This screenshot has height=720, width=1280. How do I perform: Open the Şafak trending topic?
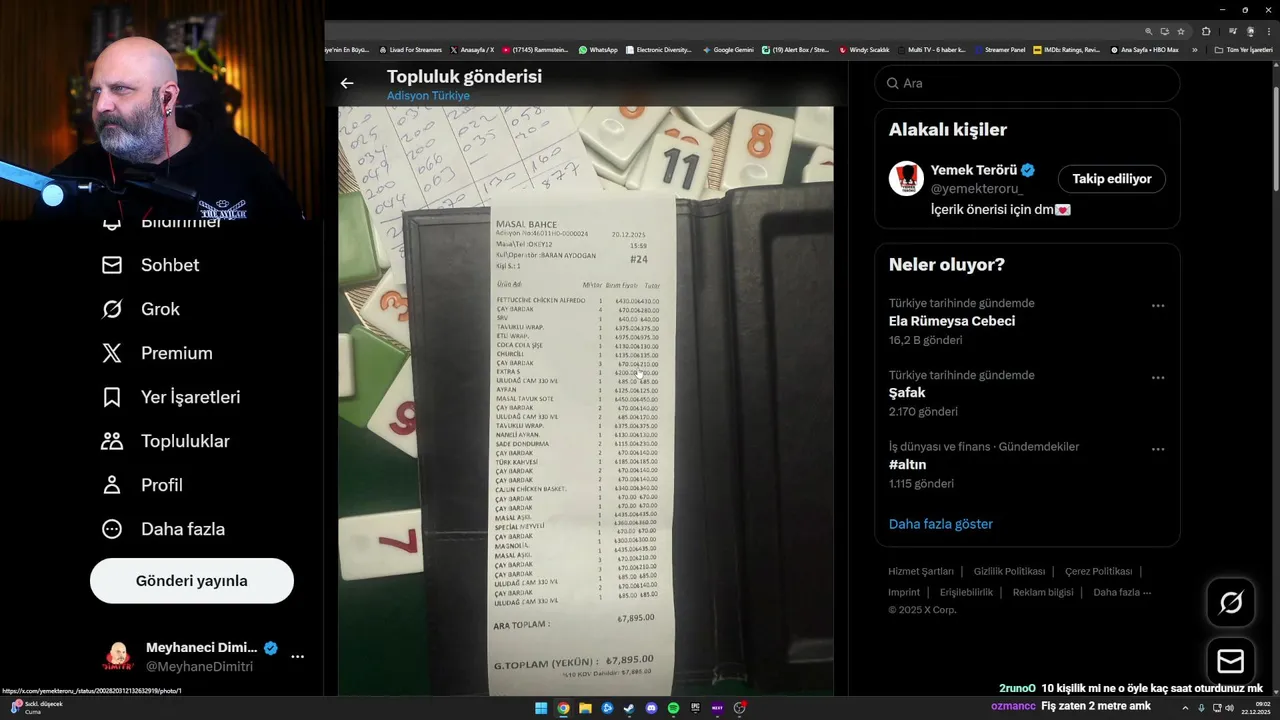coord(907,393)
